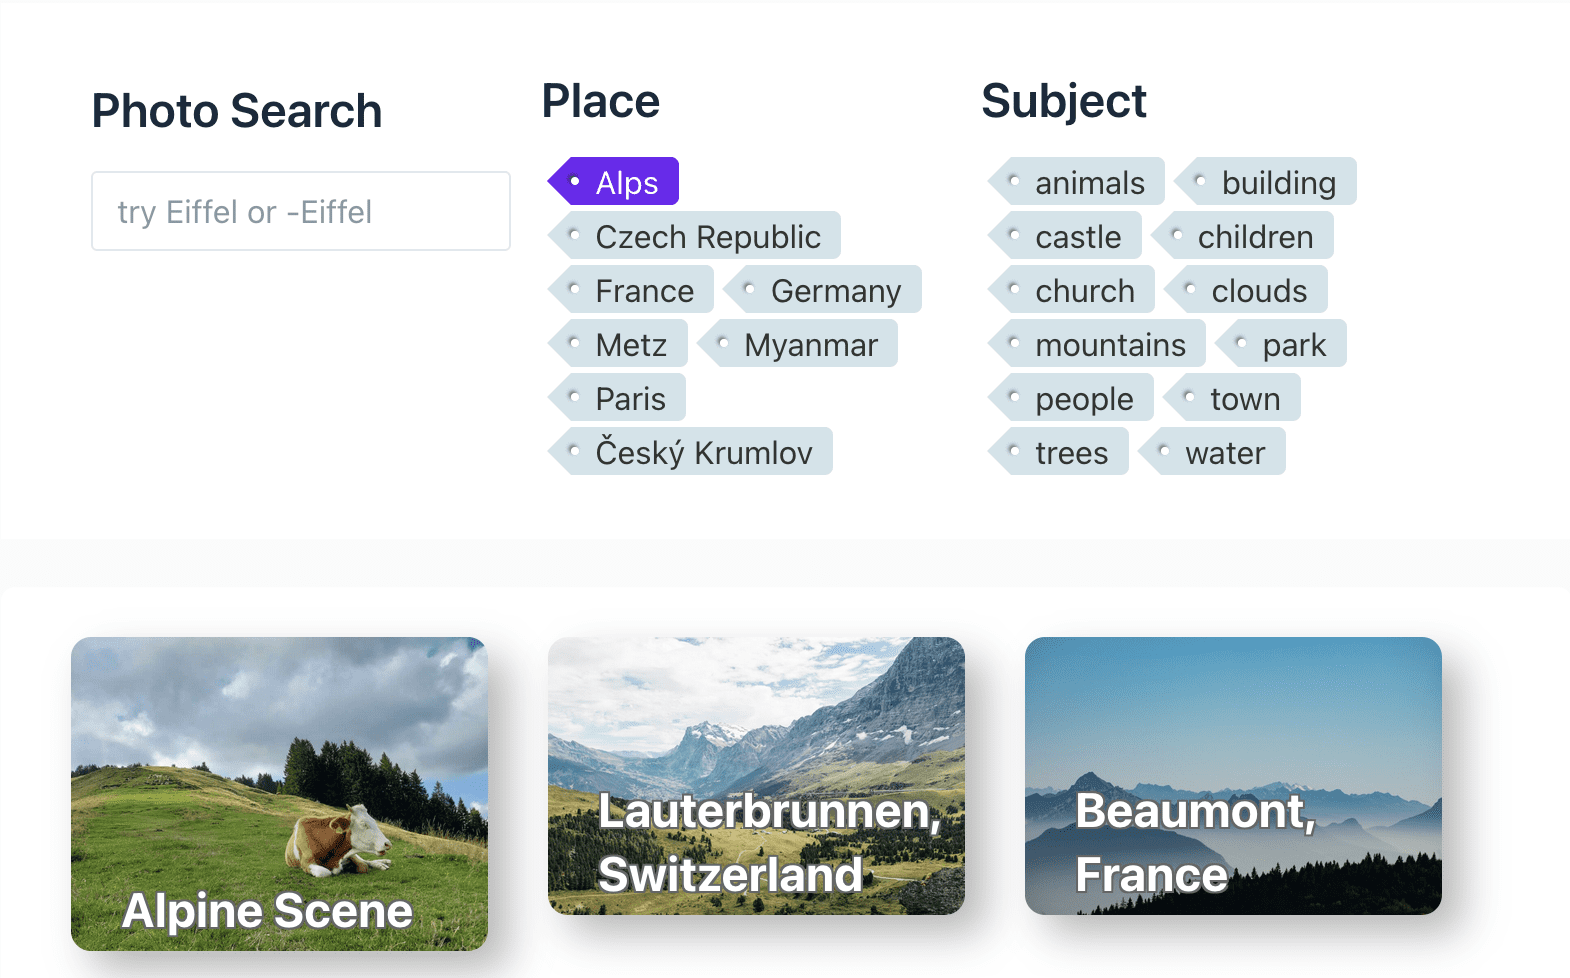This screenshot has width=1570, height=978.
Task: Select the Myanmar place tag
Action: pyautogui.click(x=797, y=344)
